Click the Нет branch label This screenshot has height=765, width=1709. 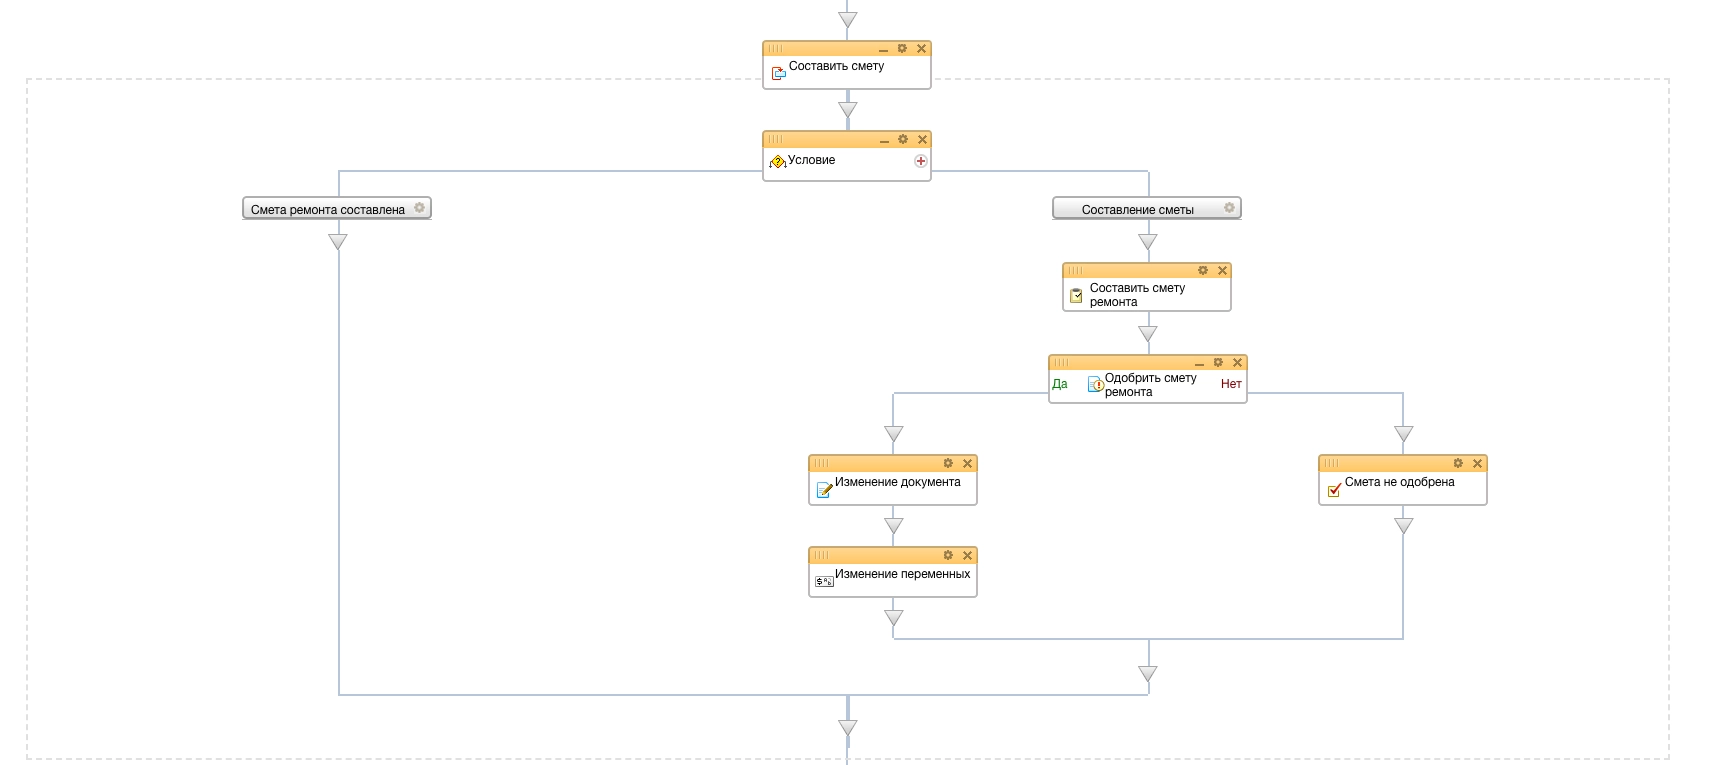(1231, 384)
